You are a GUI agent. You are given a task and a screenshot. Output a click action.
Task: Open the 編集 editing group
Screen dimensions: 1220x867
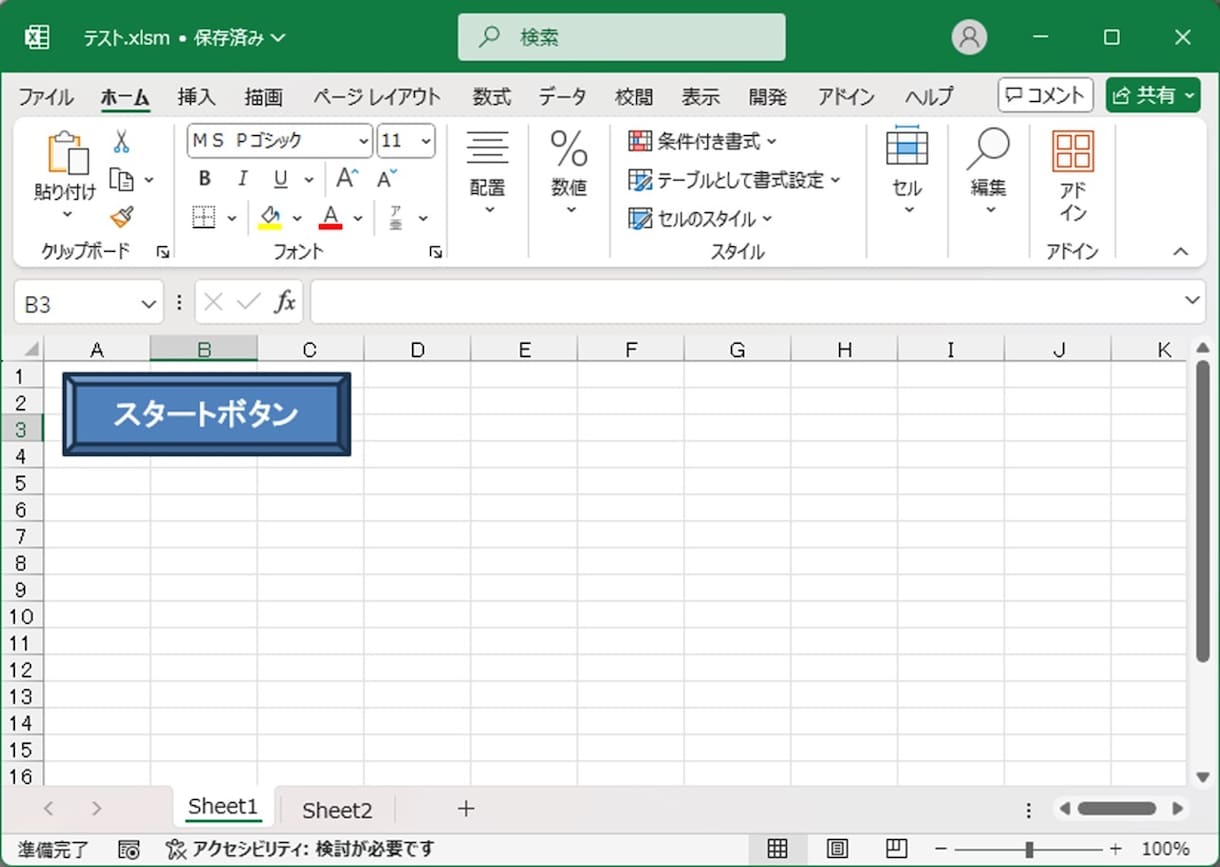pyautogui.click(x=988, y=169)
